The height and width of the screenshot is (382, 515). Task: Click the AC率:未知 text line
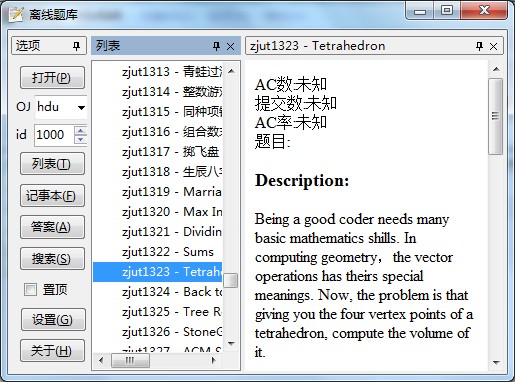pos(291,122)
